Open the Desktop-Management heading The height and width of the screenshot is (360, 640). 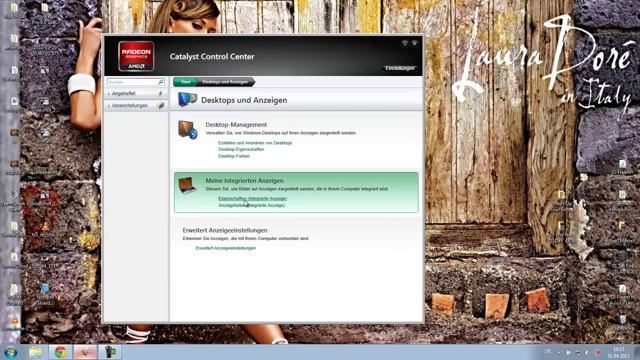(236, 124)
